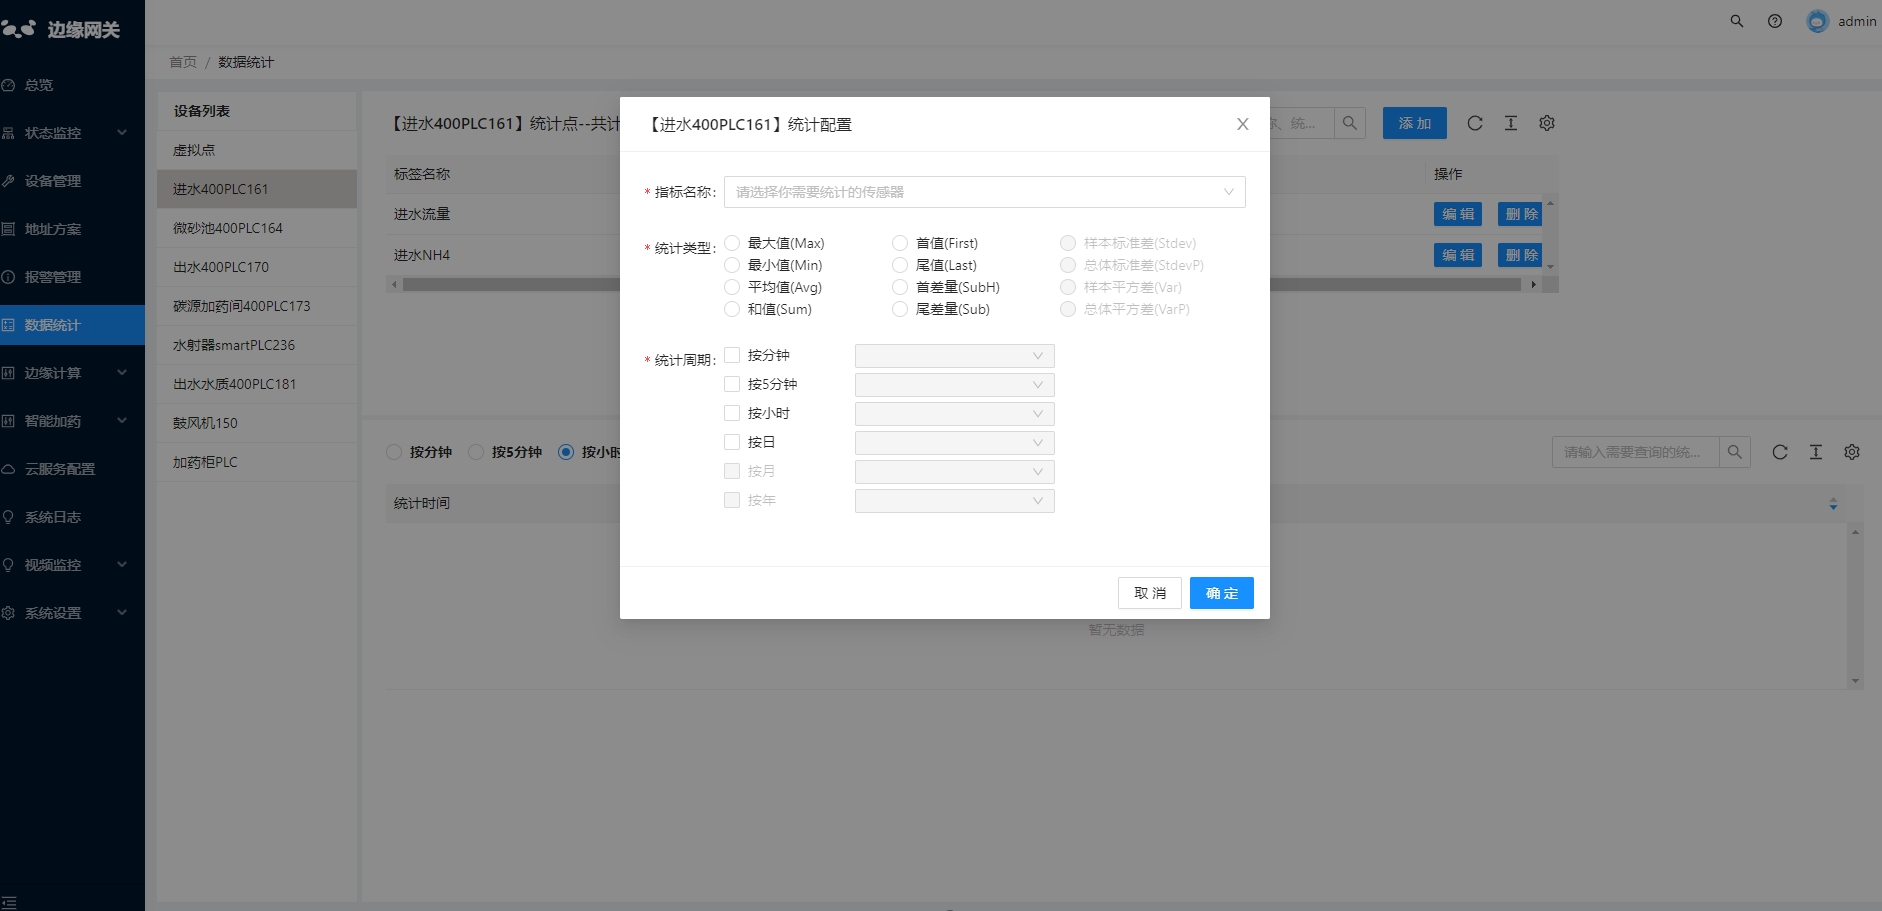Open 数据统计 in the sidebar

pos(72,325)
